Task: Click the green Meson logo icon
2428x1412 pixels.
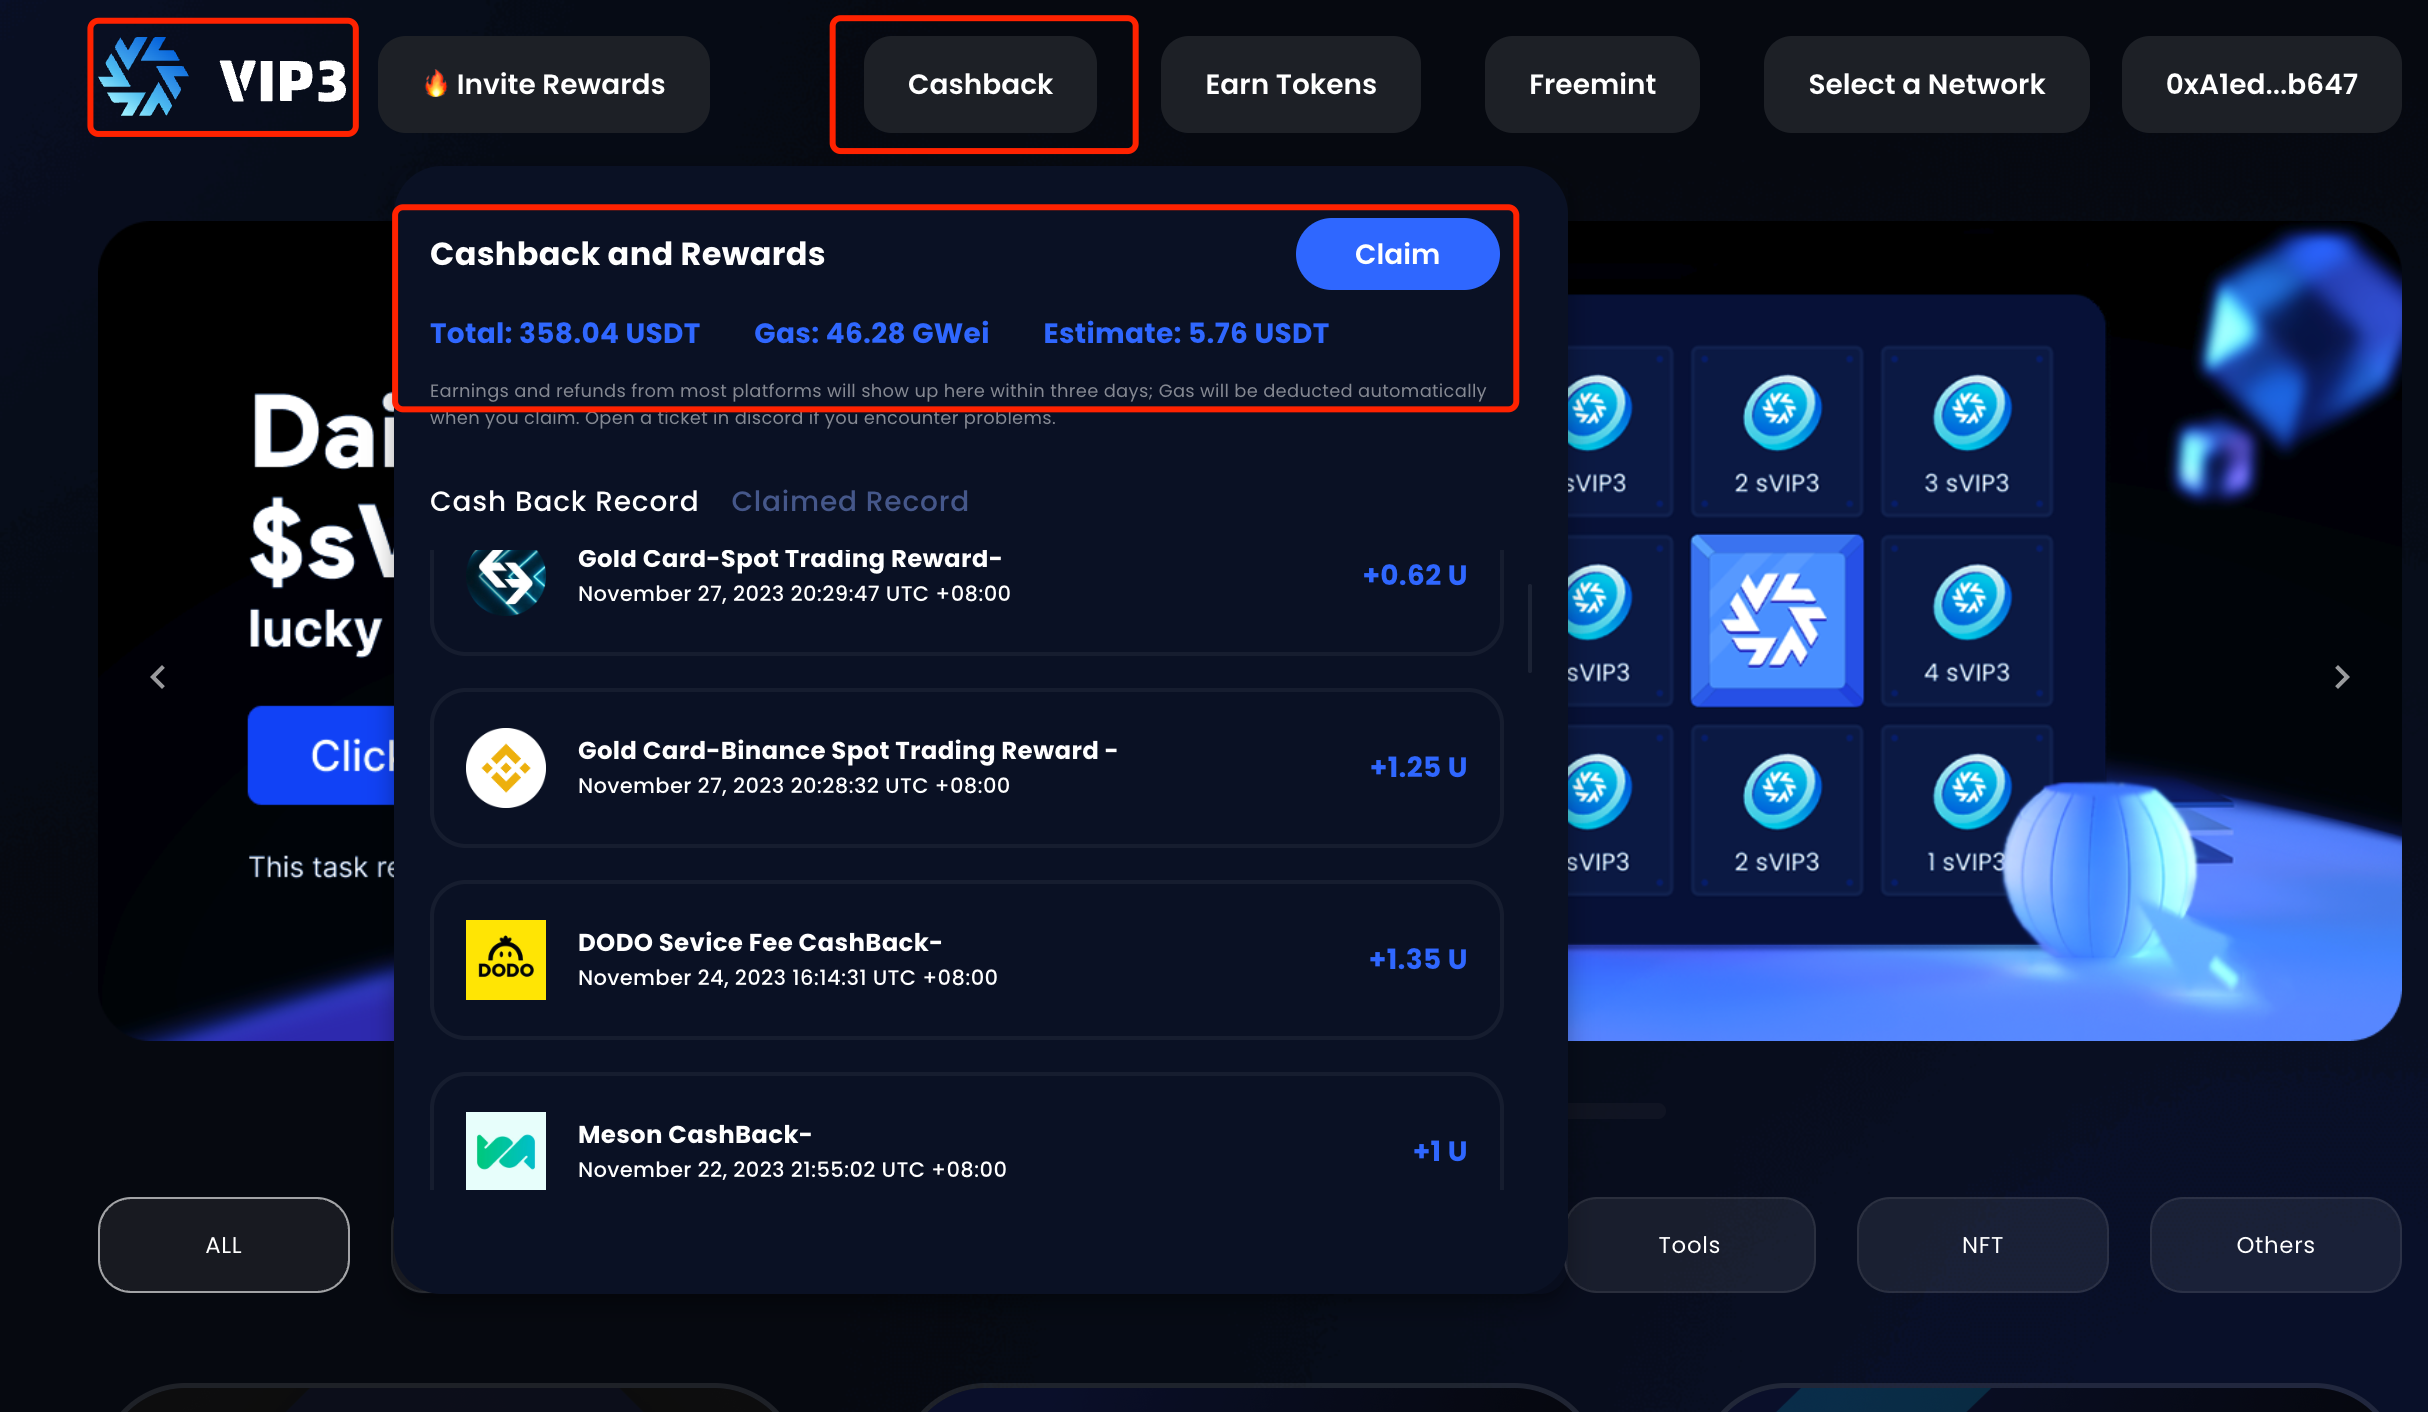Action: pyautogui.click(x=506, y=1151)
